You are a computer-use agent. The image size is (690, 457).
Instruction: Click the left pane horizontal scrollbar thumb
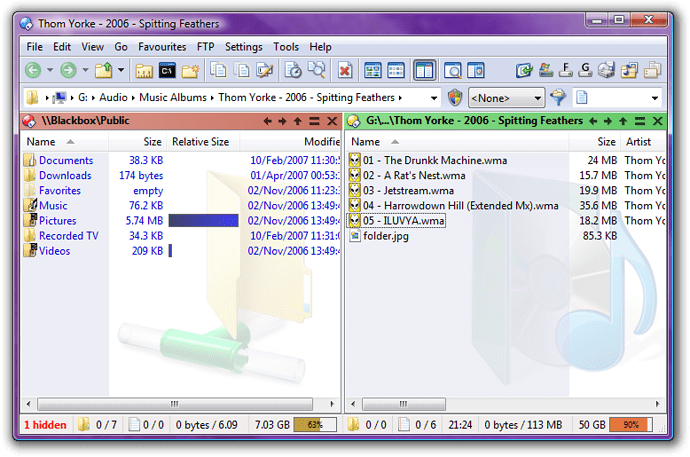(x=175, y=404)
